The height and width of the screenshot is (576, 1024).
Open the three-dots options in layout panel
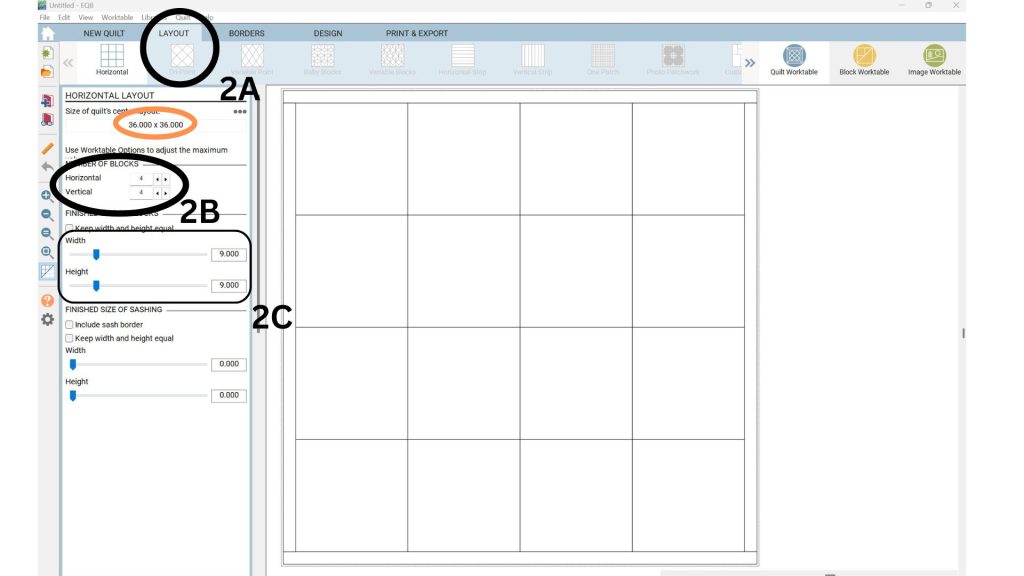240,112
